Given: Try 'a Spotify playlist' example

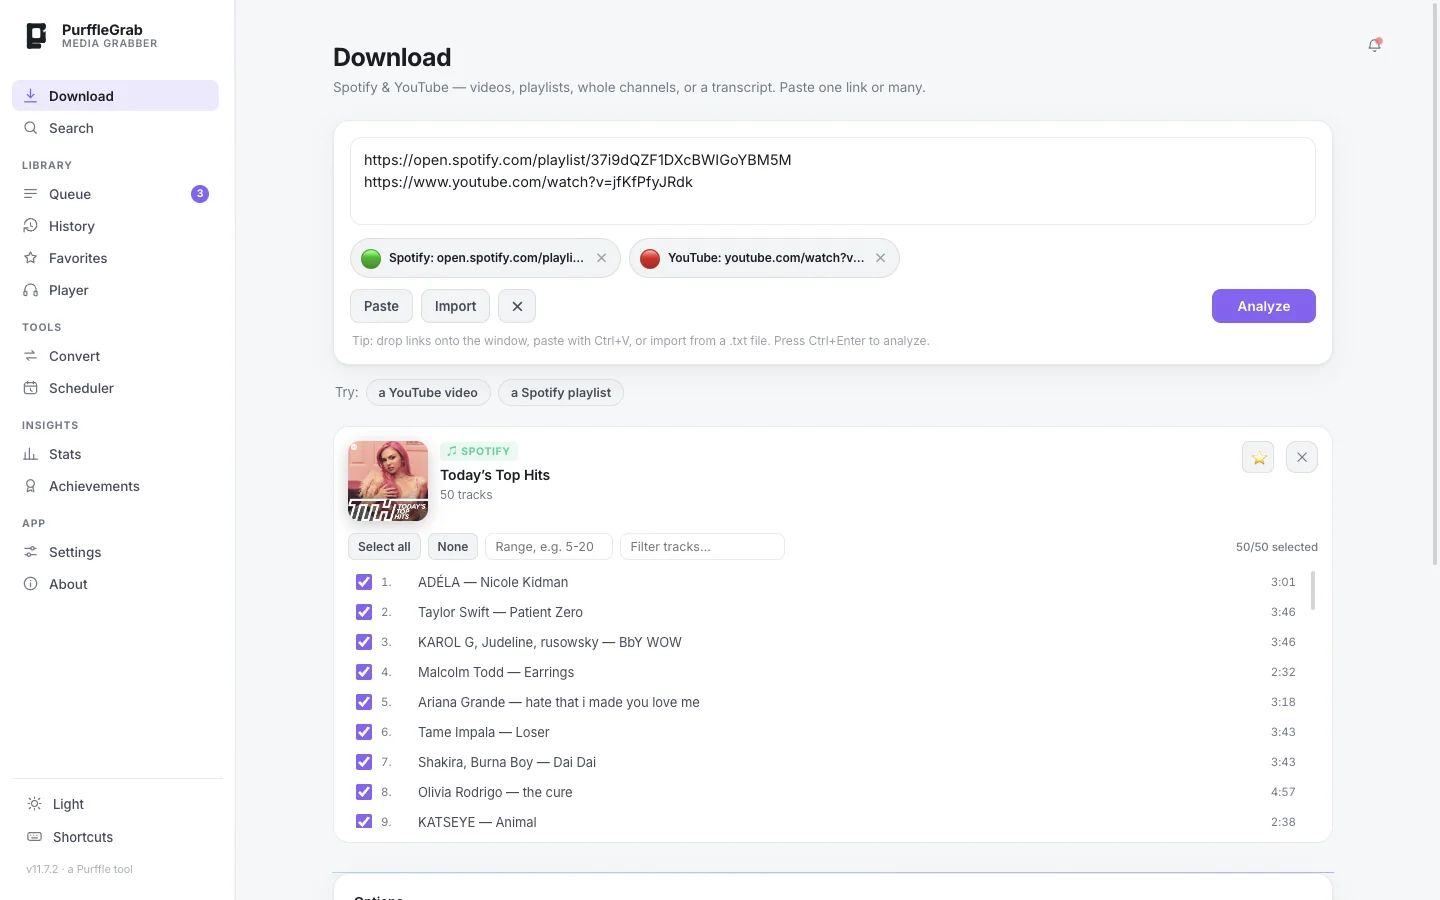Looking at the screenshot, I should coord(561,393).
